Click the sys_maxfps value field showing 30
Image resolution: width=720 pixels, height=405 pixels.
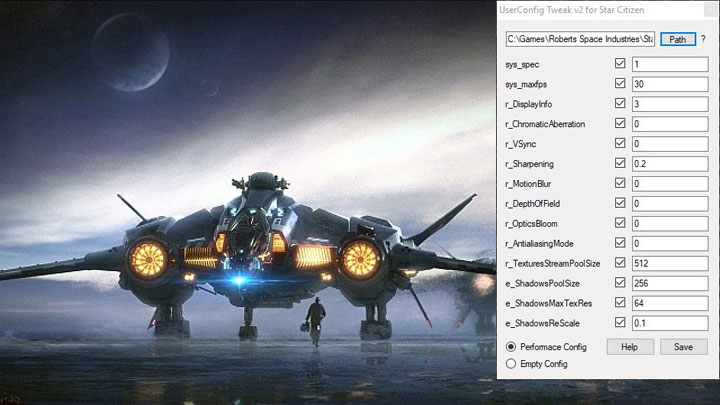(670, 84)
